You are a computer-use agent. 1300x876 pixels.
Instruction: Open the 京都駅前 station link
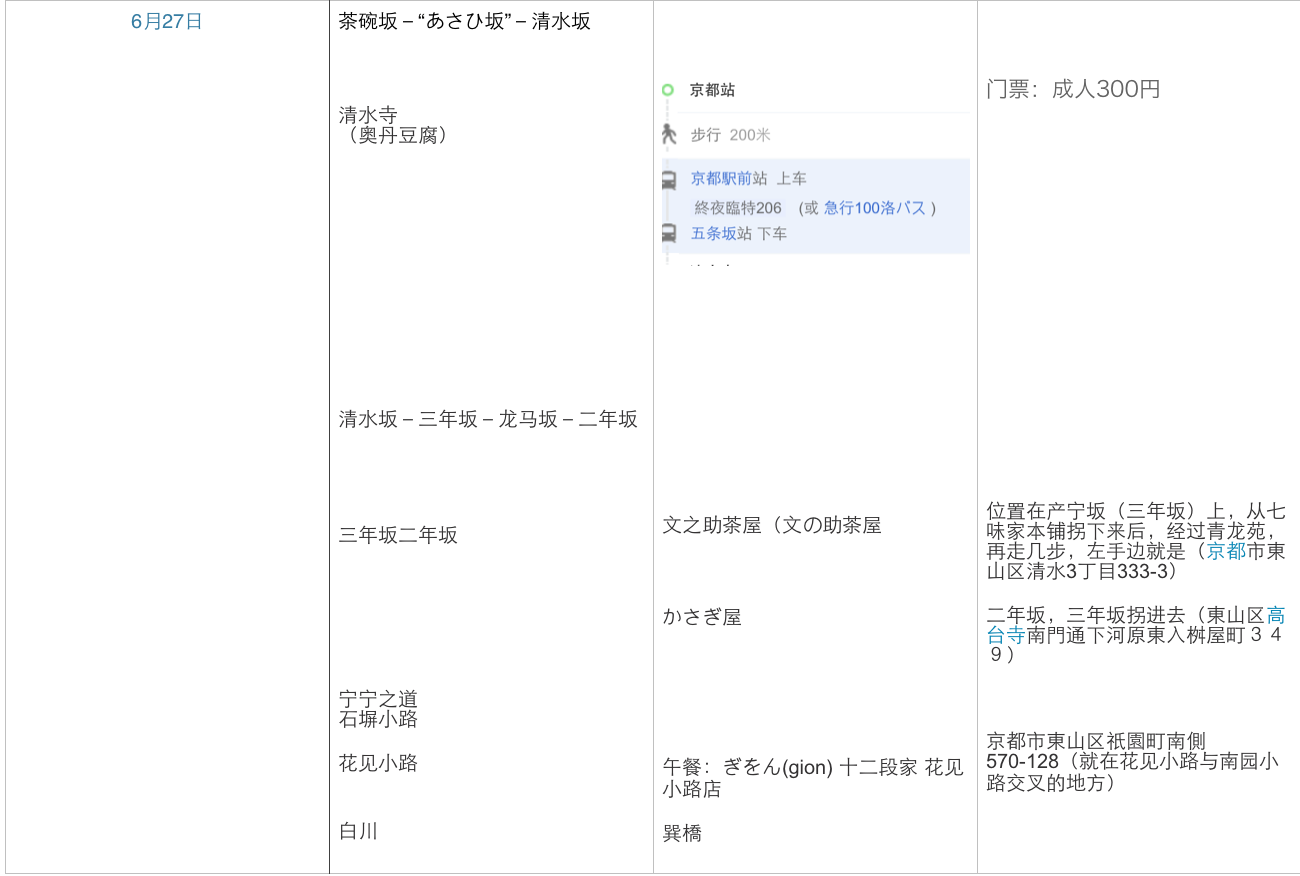tap(721, 179)
